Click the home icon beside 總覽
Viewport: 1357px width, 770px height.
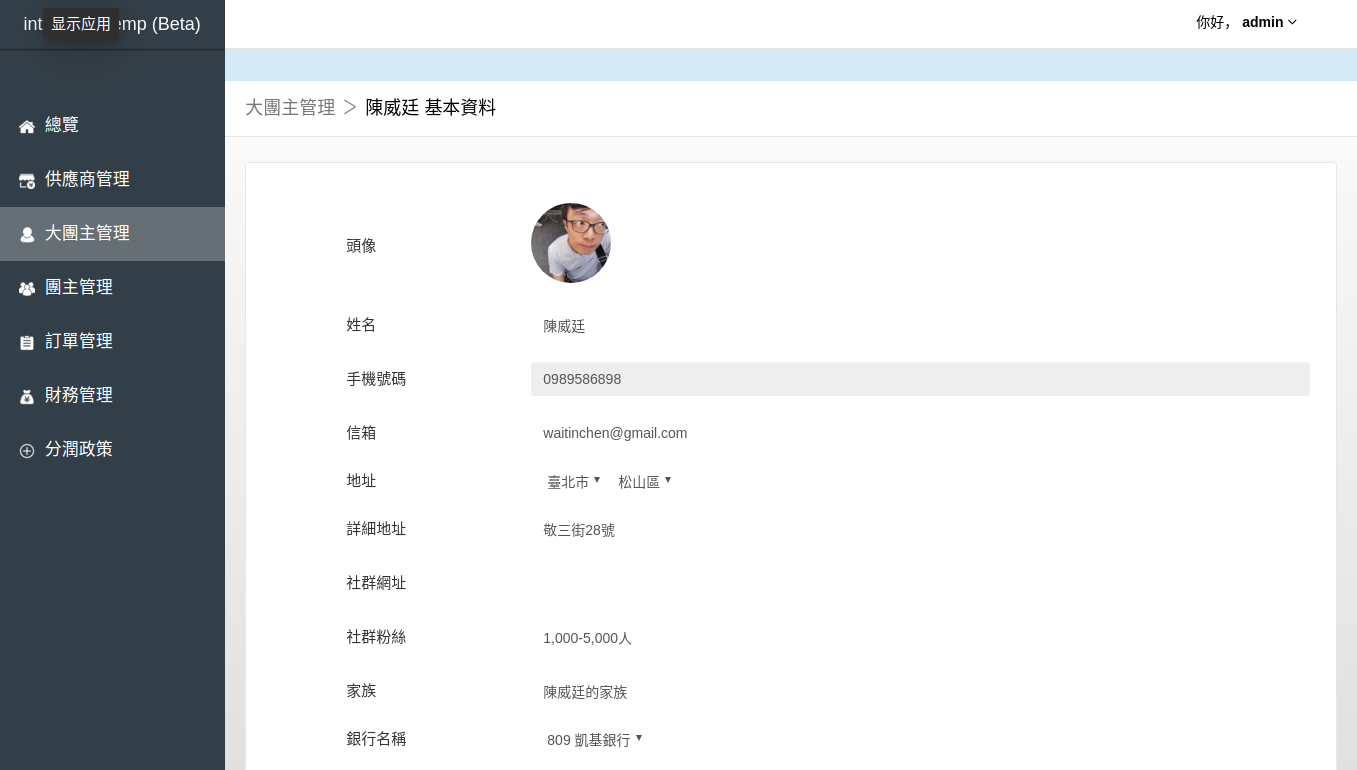tap(27, 126)
